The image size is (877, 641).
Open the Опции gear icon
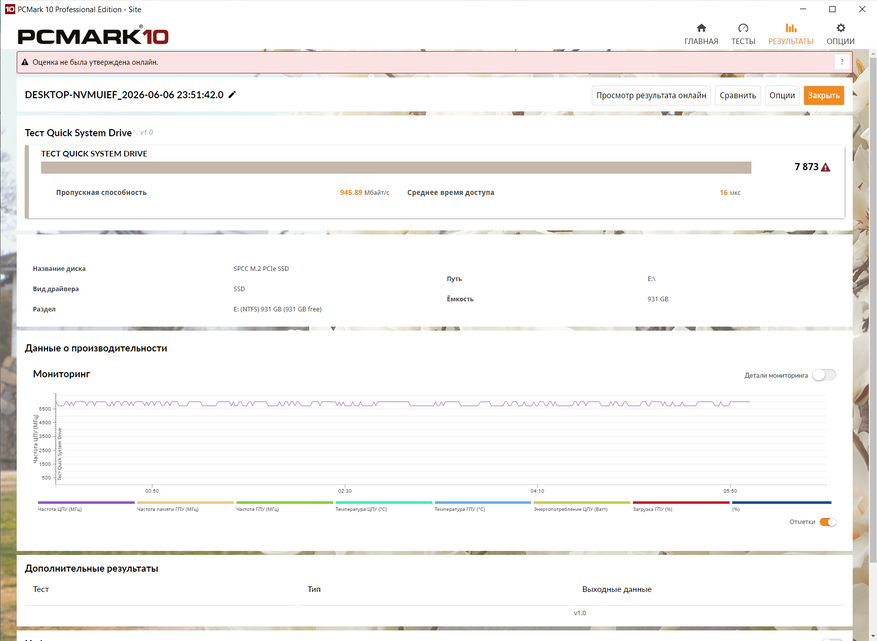[x=840, y=28]
